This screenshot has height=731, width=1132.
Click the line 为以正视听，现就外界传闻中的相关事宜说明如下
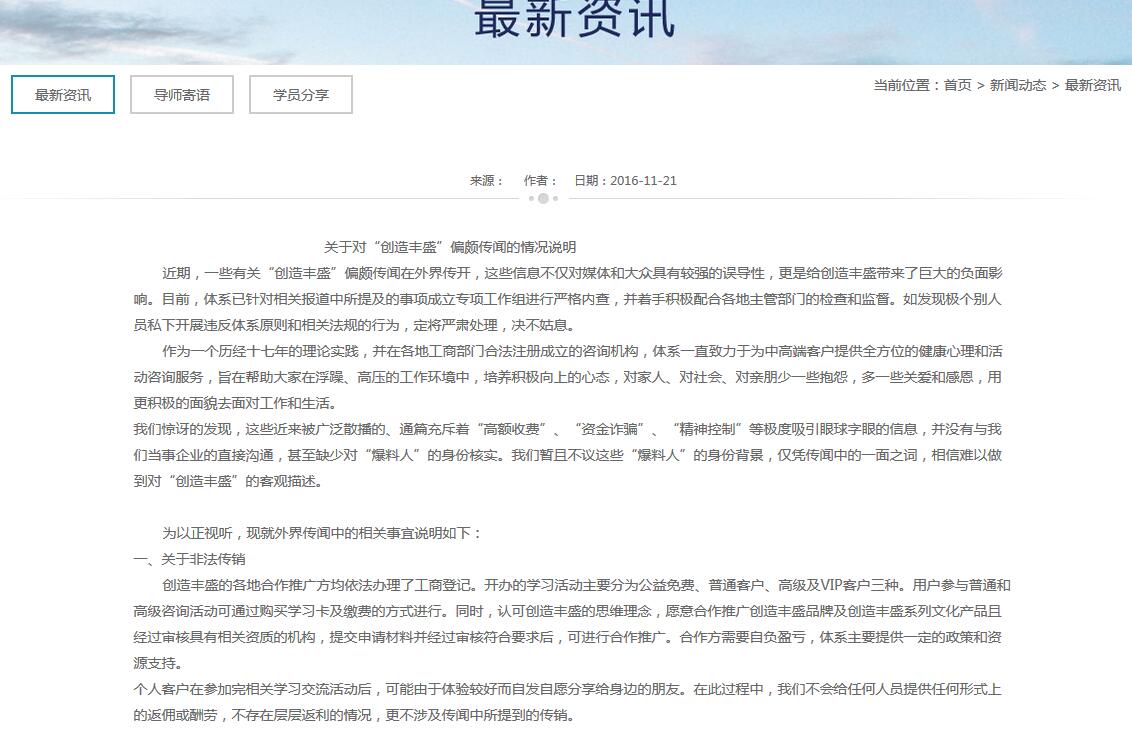[x=321, y=533]
